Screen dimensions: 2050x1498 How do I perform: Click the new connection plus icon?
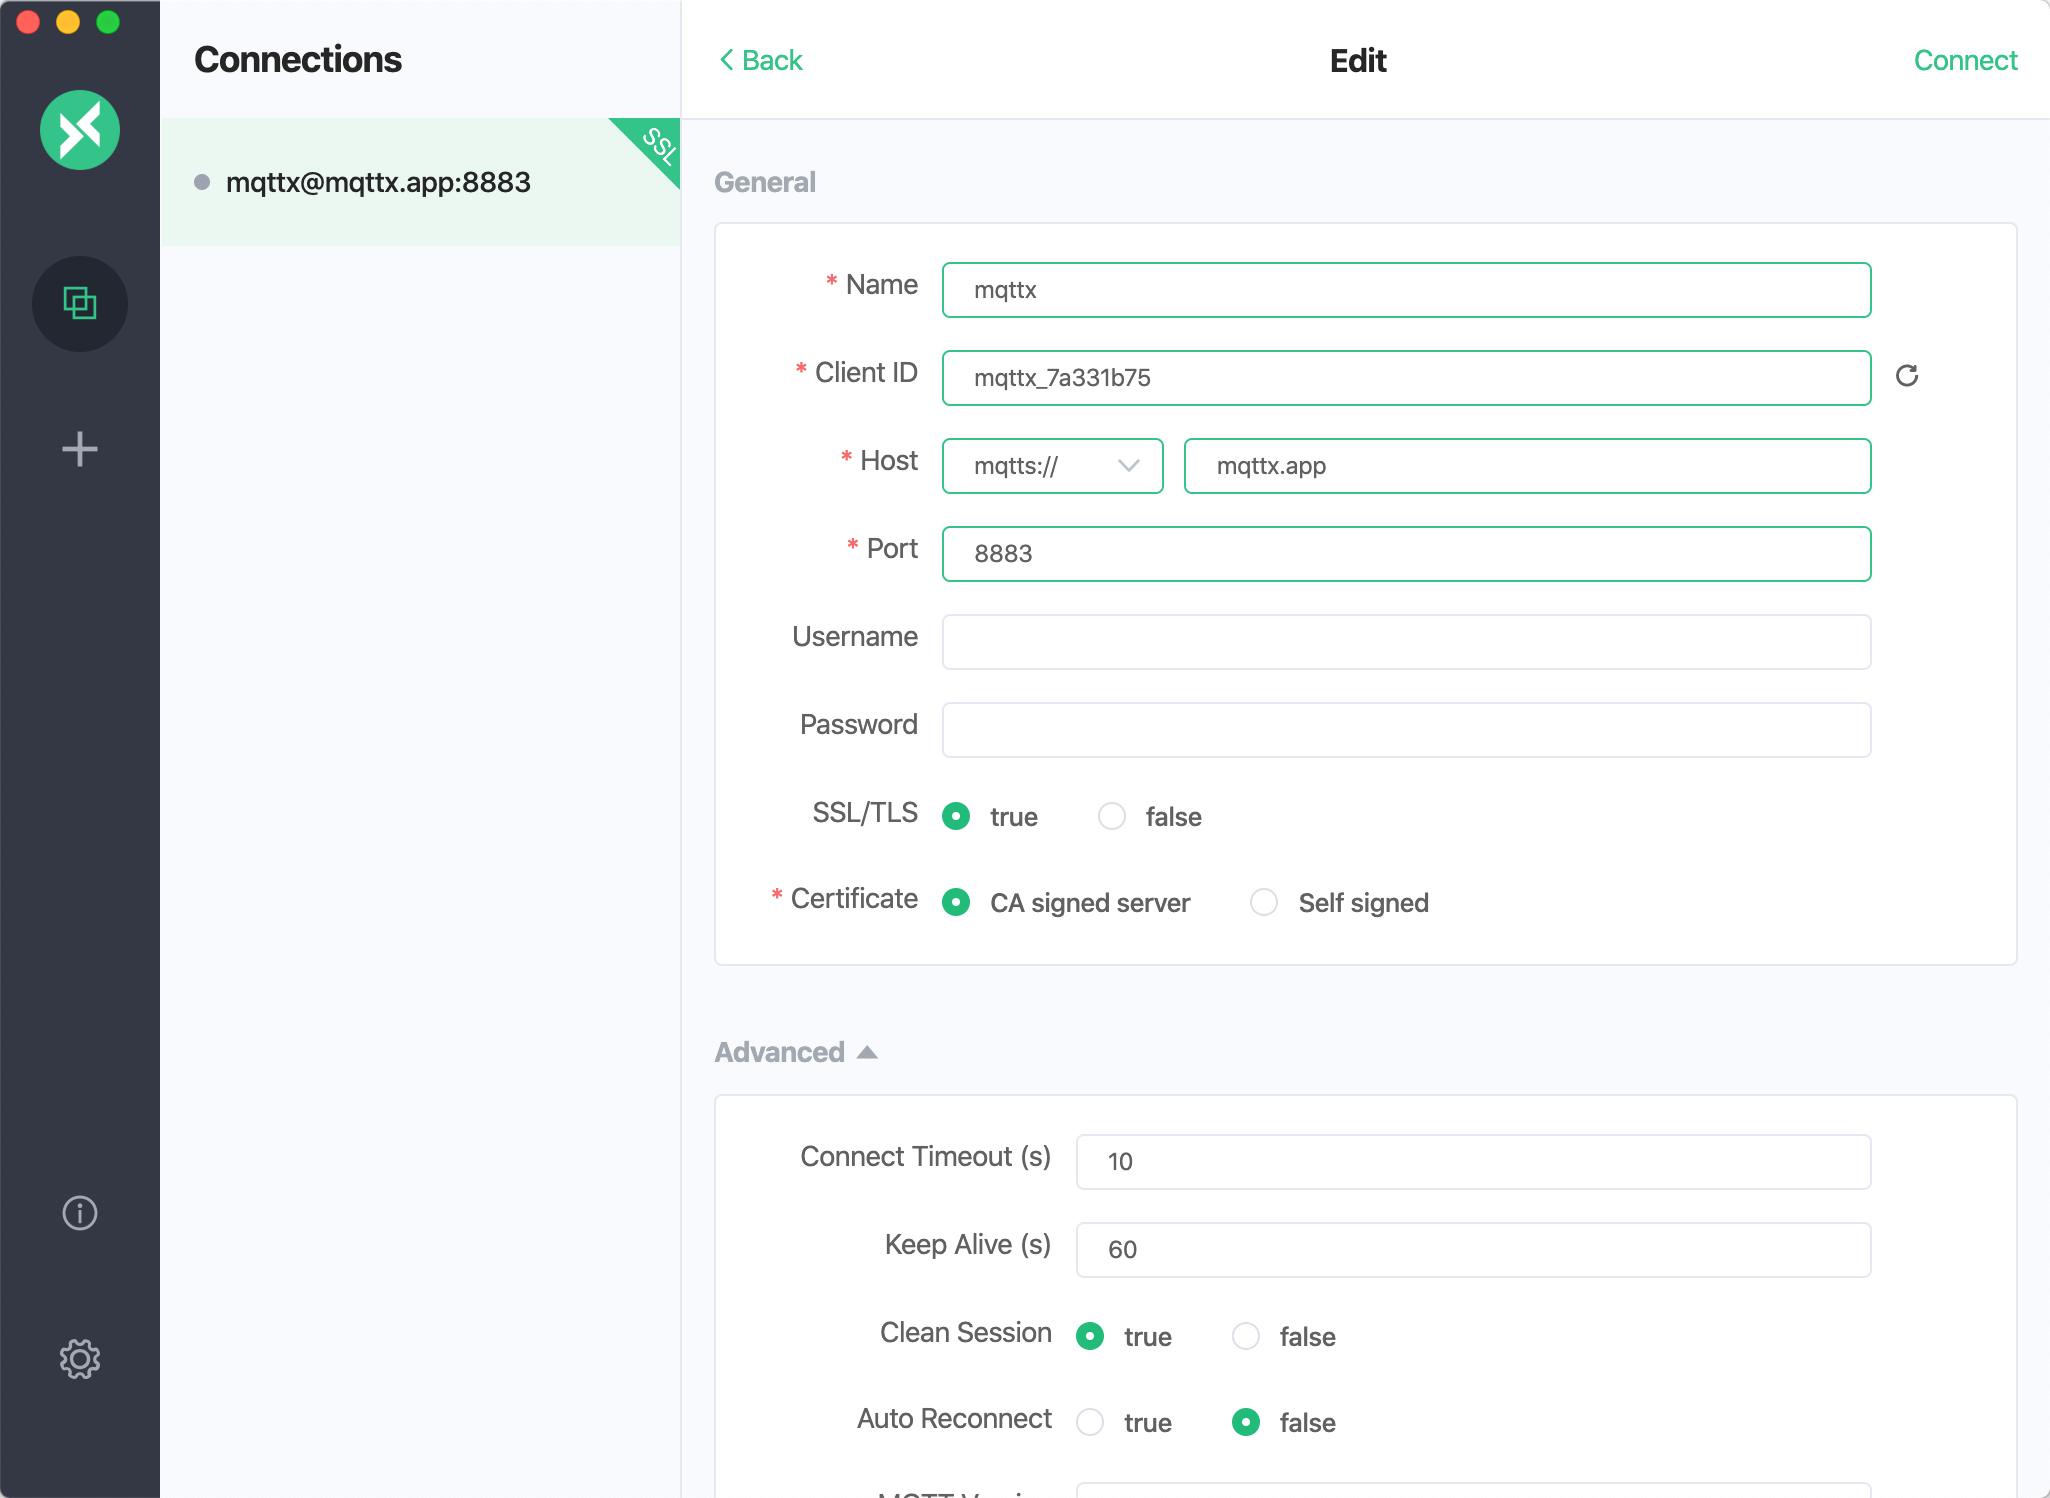pyautogui.click(x=80, y=447)
